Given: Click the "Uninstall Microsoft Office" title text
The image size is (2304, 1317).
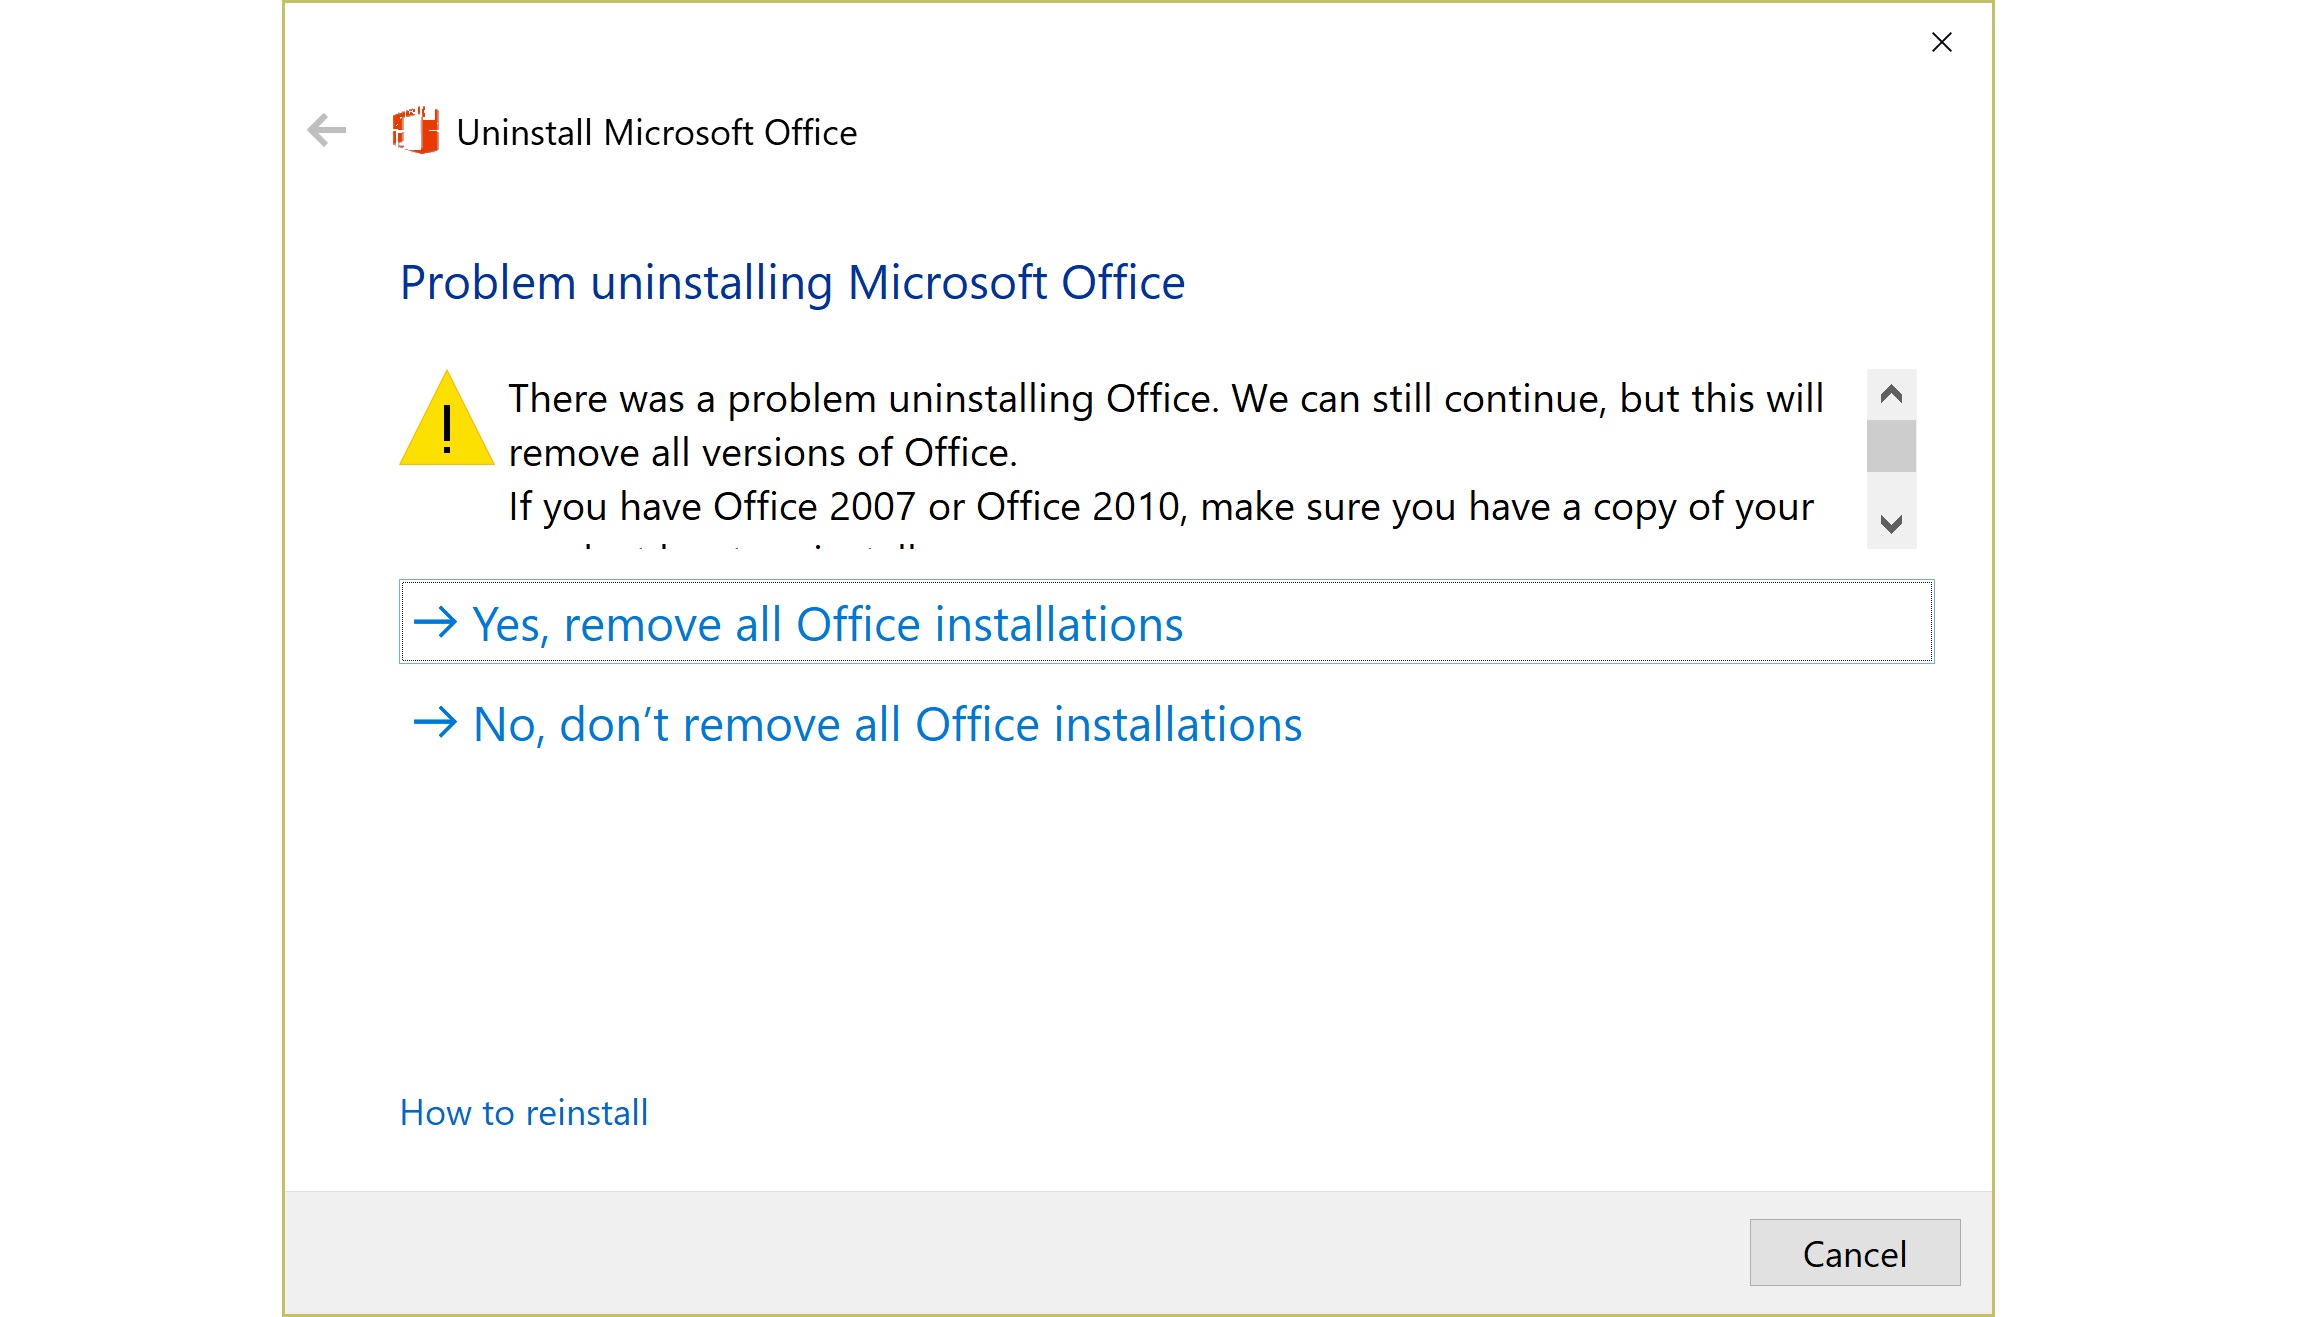Looking at the screenshot, I should click(656, 133).
